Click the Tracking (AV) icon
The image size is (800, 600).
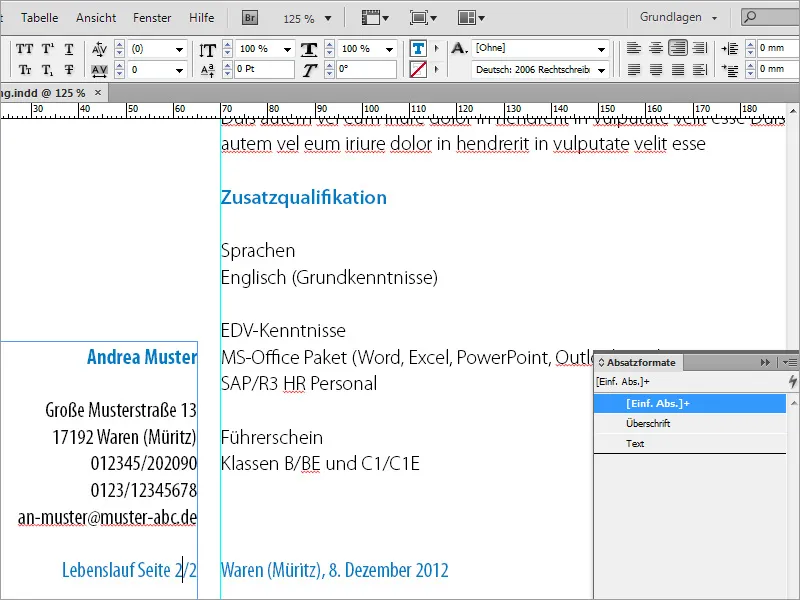[x=99, y=70]
